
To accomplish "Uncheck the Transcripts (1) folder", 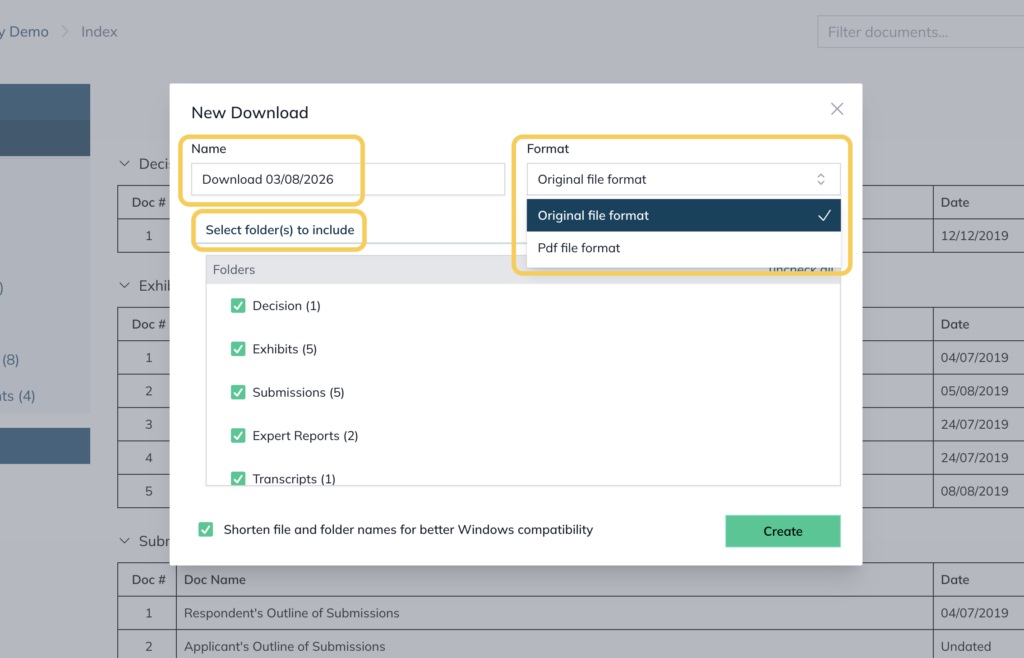I will click(238, 478).
